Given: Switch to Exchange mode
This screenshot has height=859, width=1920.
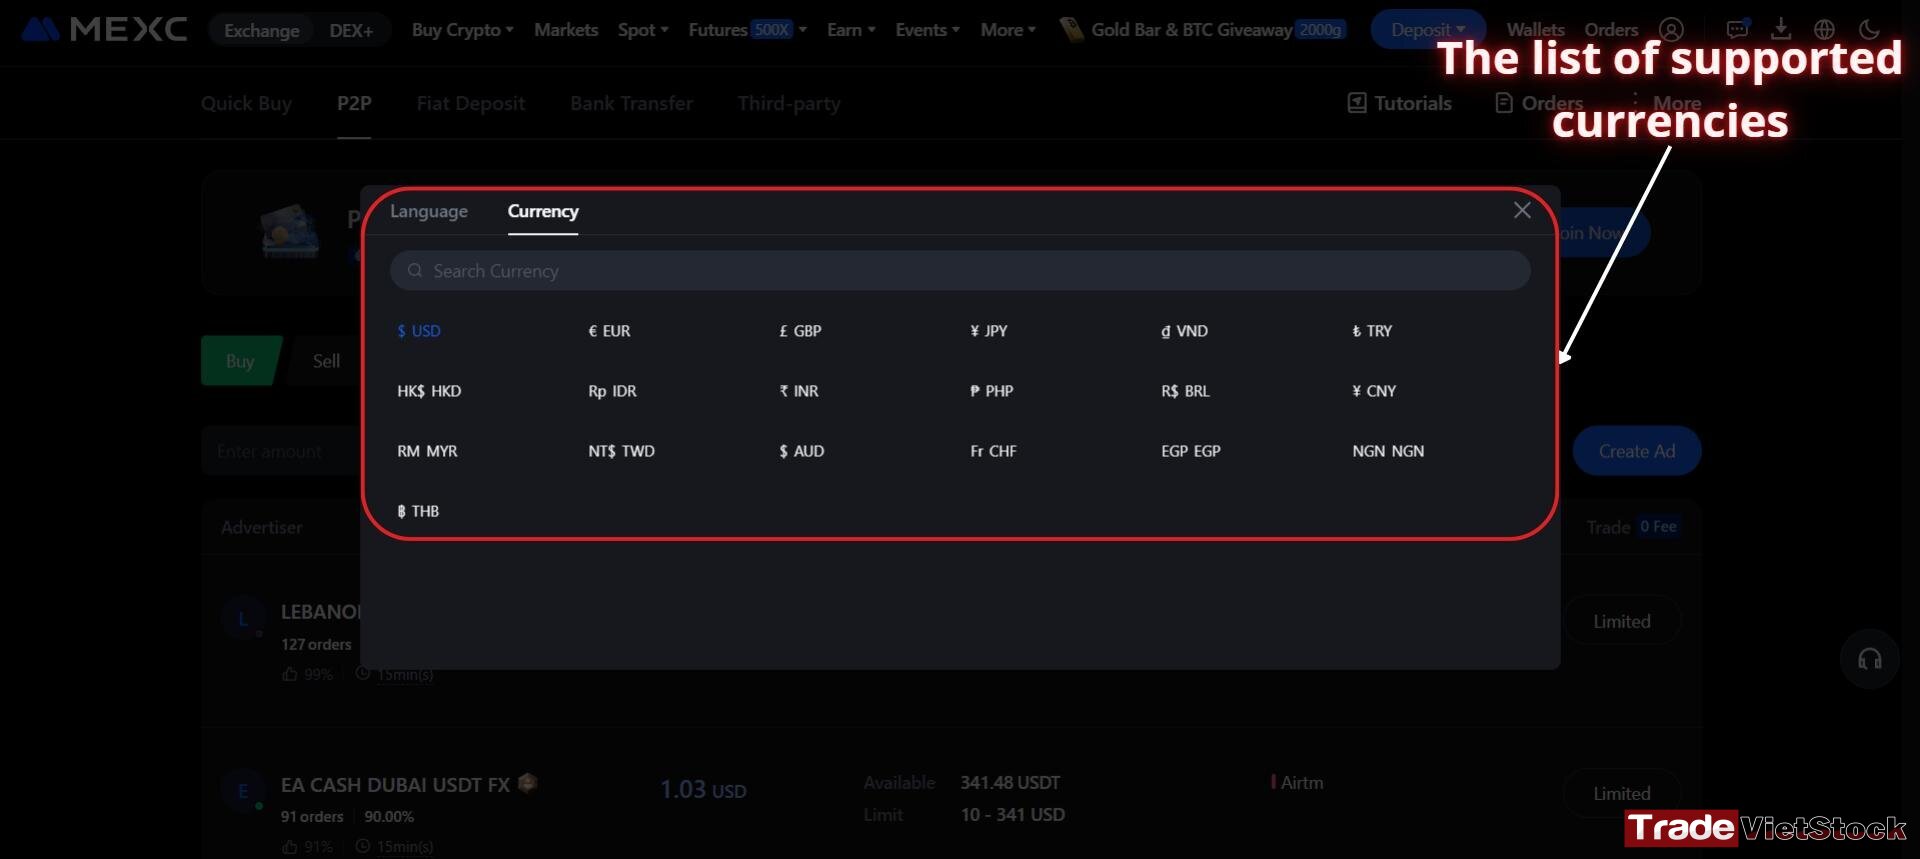Looking at the screenshot, I should (261, 31).
